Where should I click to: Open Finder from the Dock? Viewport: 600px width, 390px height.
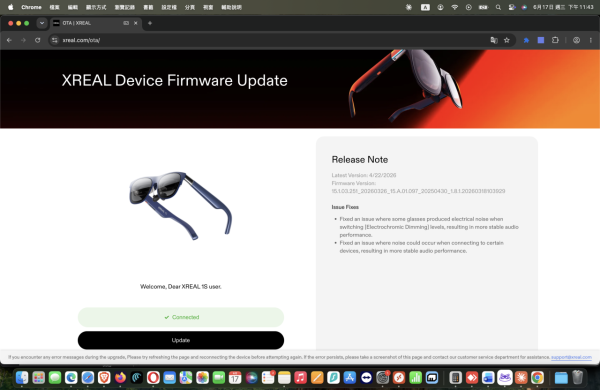click(22, 378)
